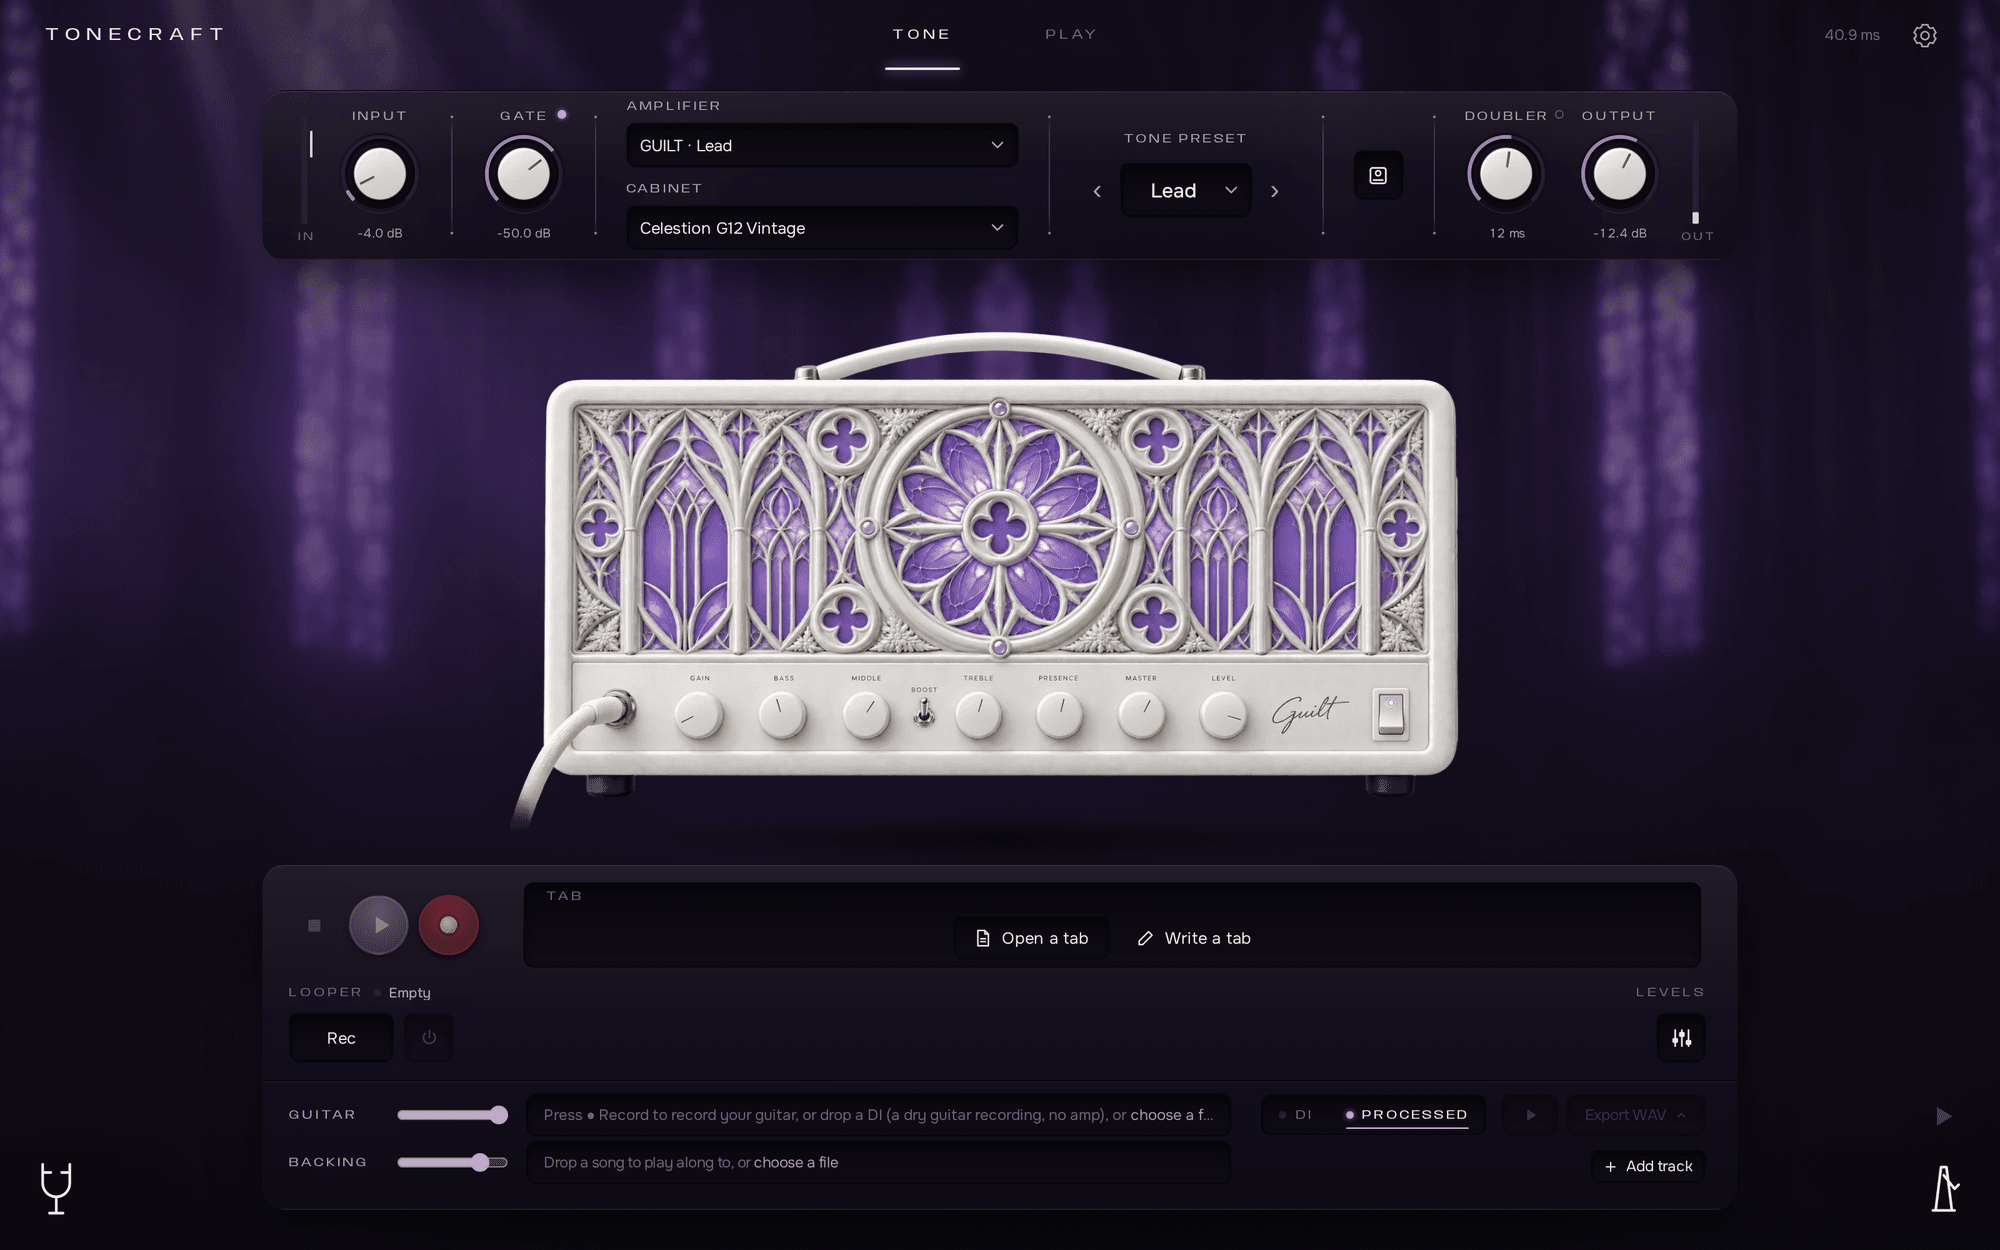Screen dimensions: 2000x1250
Task: Click the looper Rec button
Action: [x=341, y=1038]
